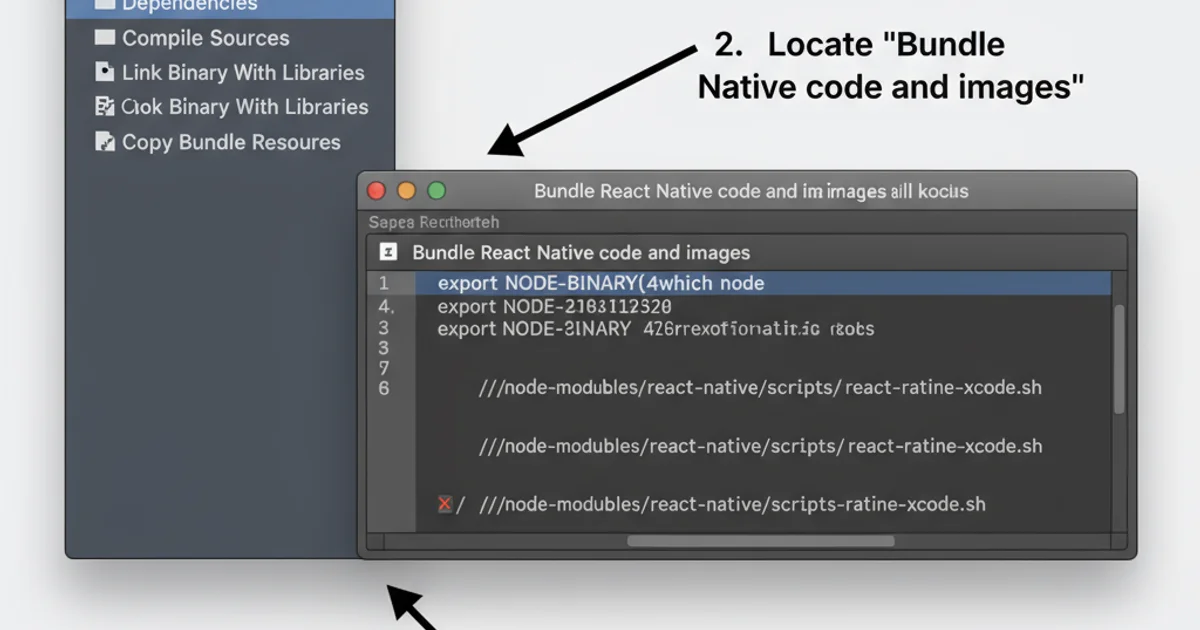Click inside the script text editing area

click(x=750, y=420)
